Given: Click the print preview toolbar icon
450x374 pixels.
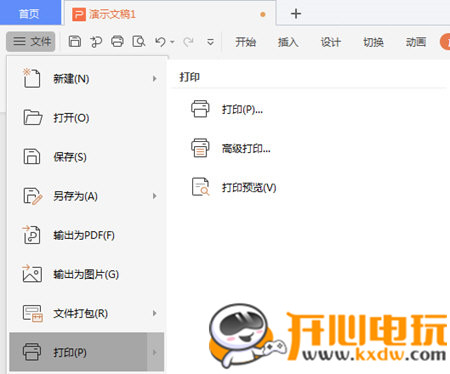Looking at the screenshot, I should point(139,42).
